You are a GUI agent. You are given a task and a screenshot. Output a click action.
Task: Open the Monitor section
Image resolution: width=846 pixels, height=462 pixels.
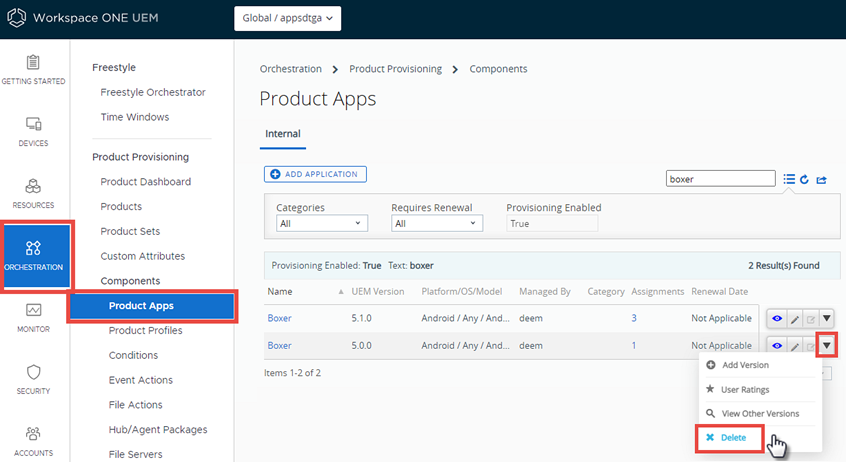click(x=33, y=317)
